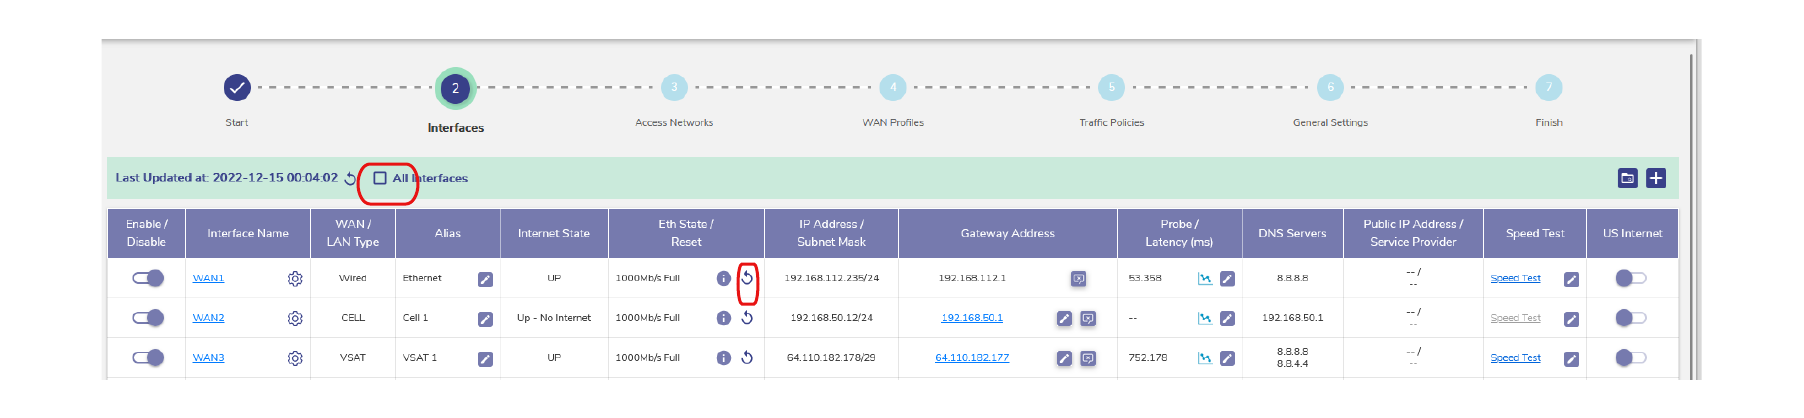This screenshot has height=418, width=1804.
Task: Disable the WAN1 interface toggle
Action: [148, 278]
